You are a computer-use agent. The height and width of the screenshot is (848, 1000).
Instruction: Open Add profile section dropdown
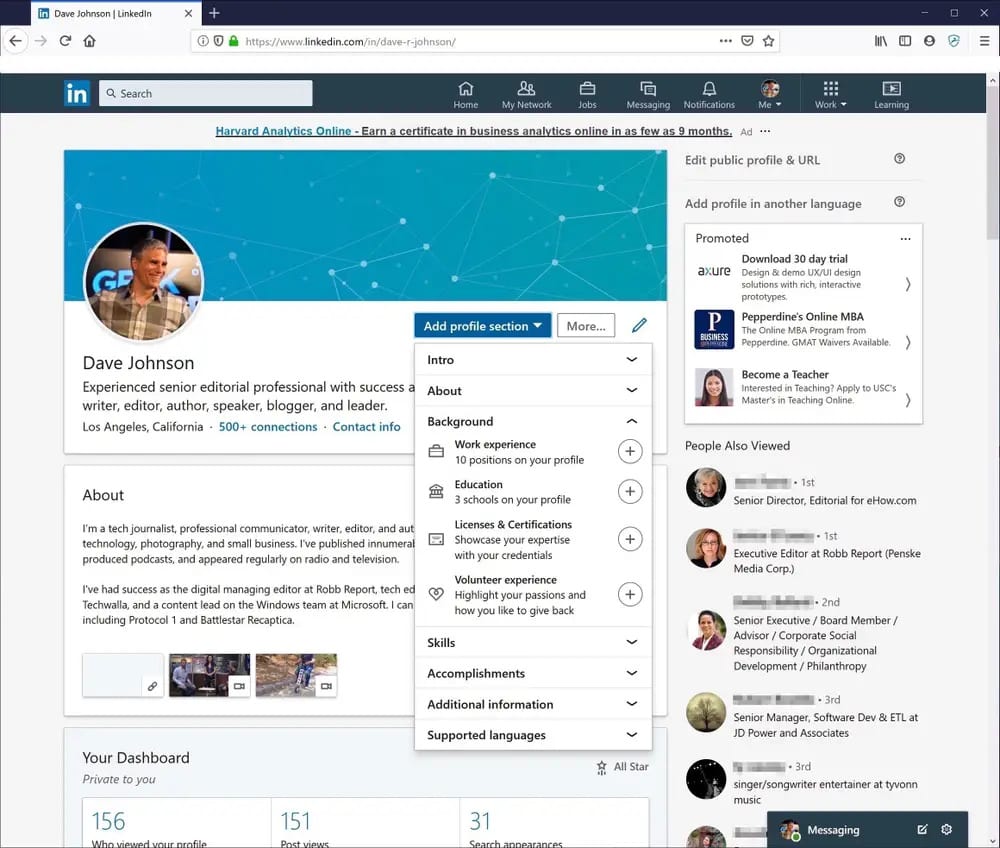(x=482, y=326)
